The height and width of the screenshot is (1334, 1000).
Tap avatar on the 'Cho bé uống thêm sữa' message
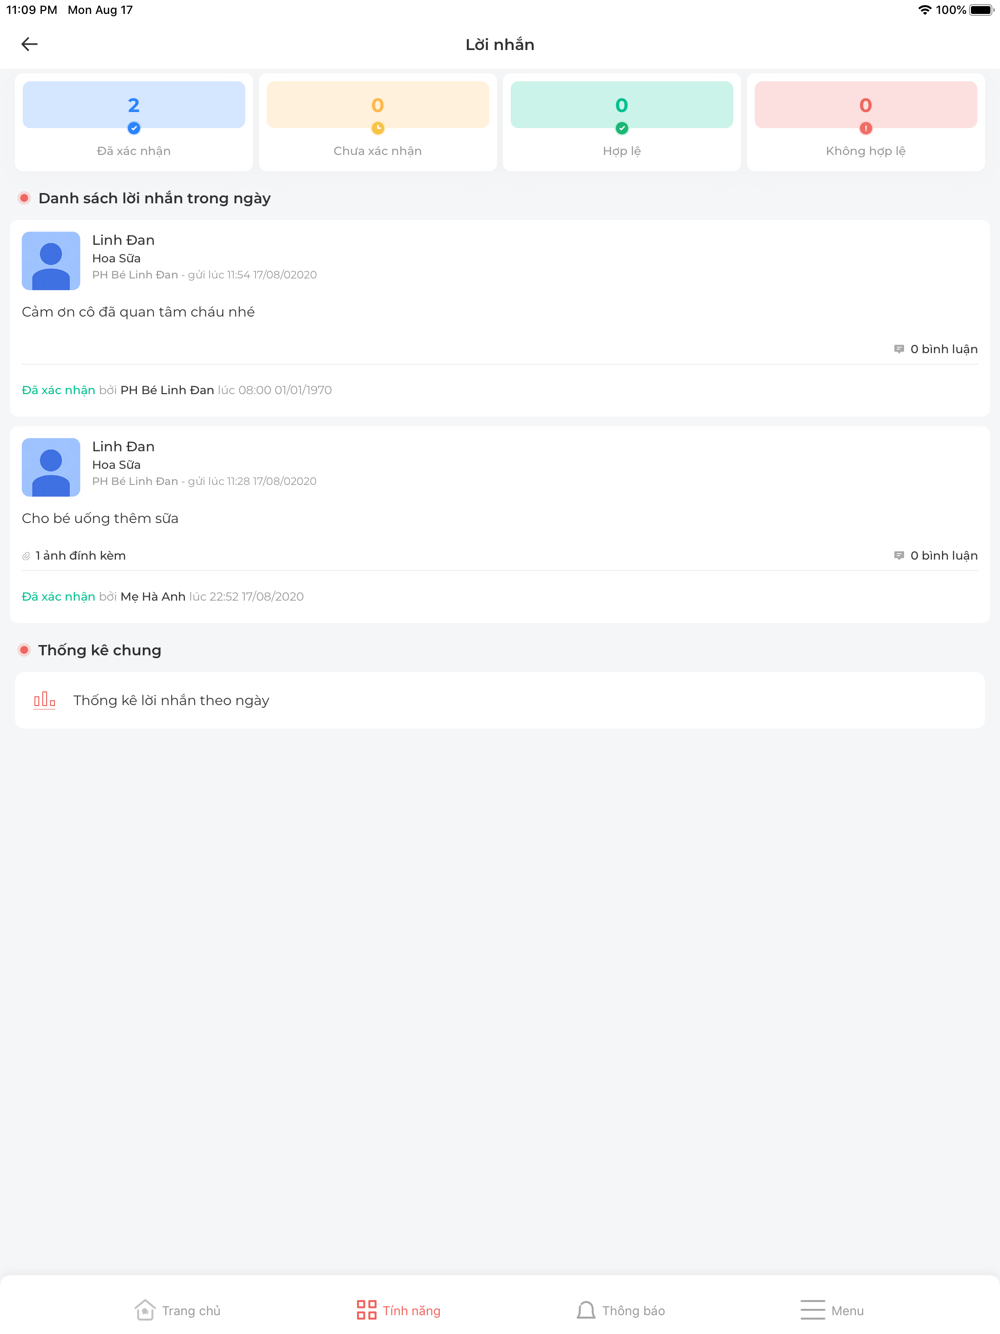pyautogui.click(x=51, y=467)
